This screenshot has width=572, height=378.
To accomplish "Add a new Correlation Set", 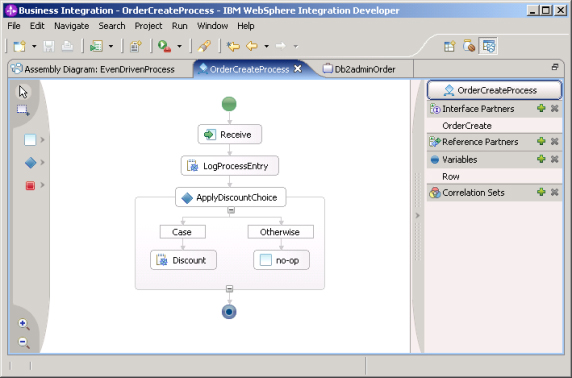I will coord(541,192).
